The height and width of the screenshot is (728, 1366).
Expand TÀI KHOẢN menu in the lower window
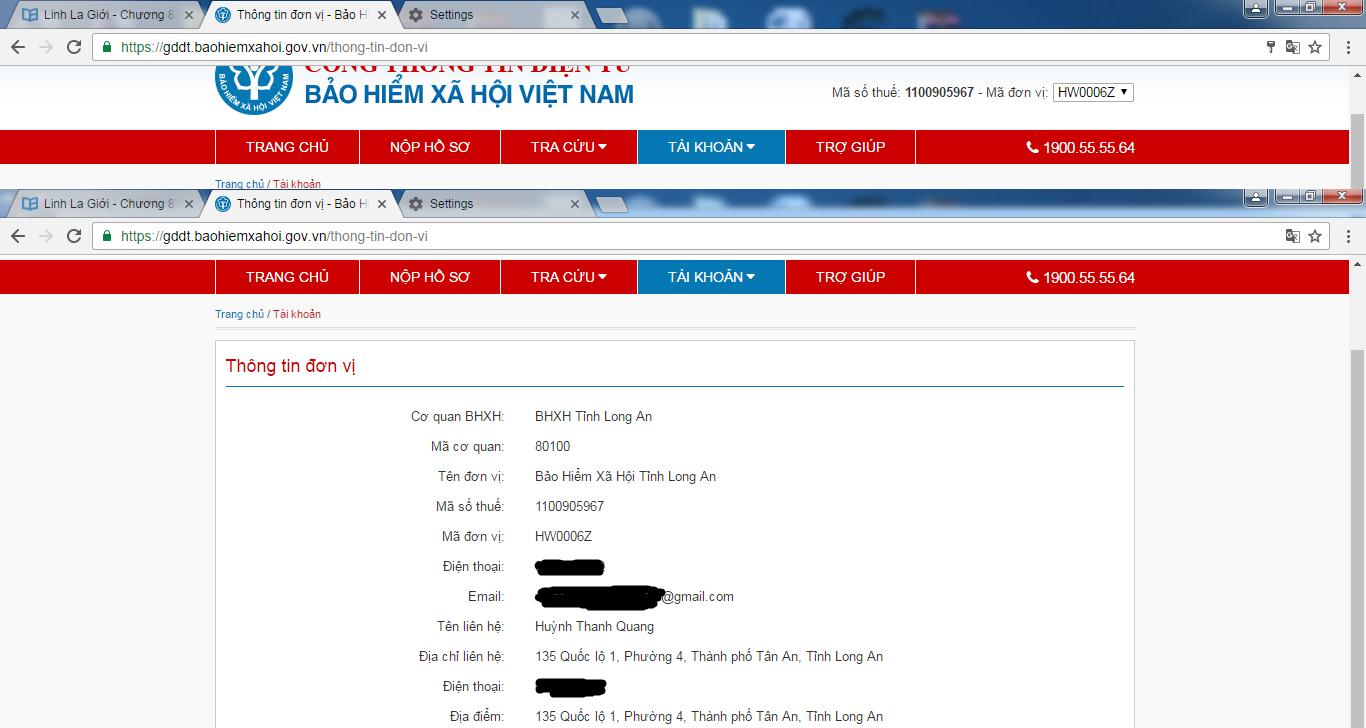[x=711, y=277]
